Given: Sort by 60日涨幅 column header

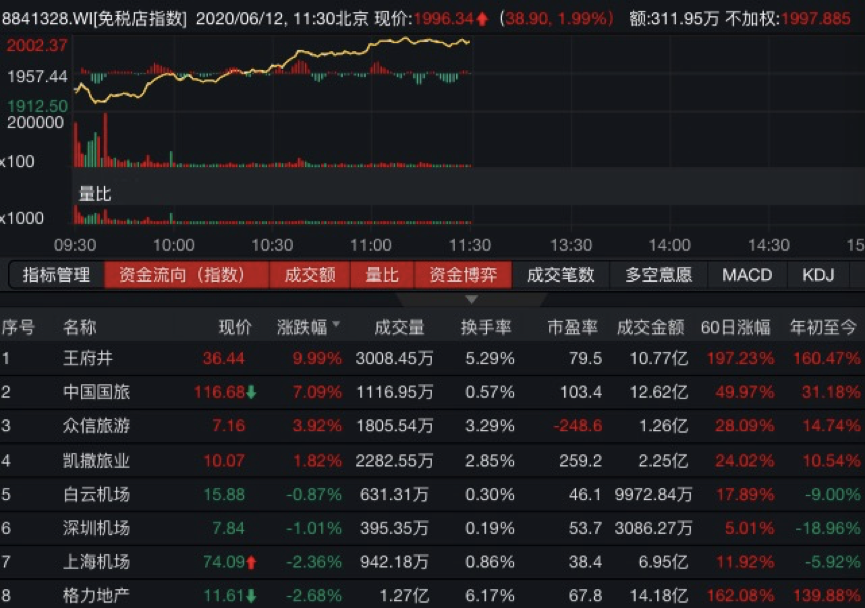Looking at the screenshot, I should coord(735,327).
